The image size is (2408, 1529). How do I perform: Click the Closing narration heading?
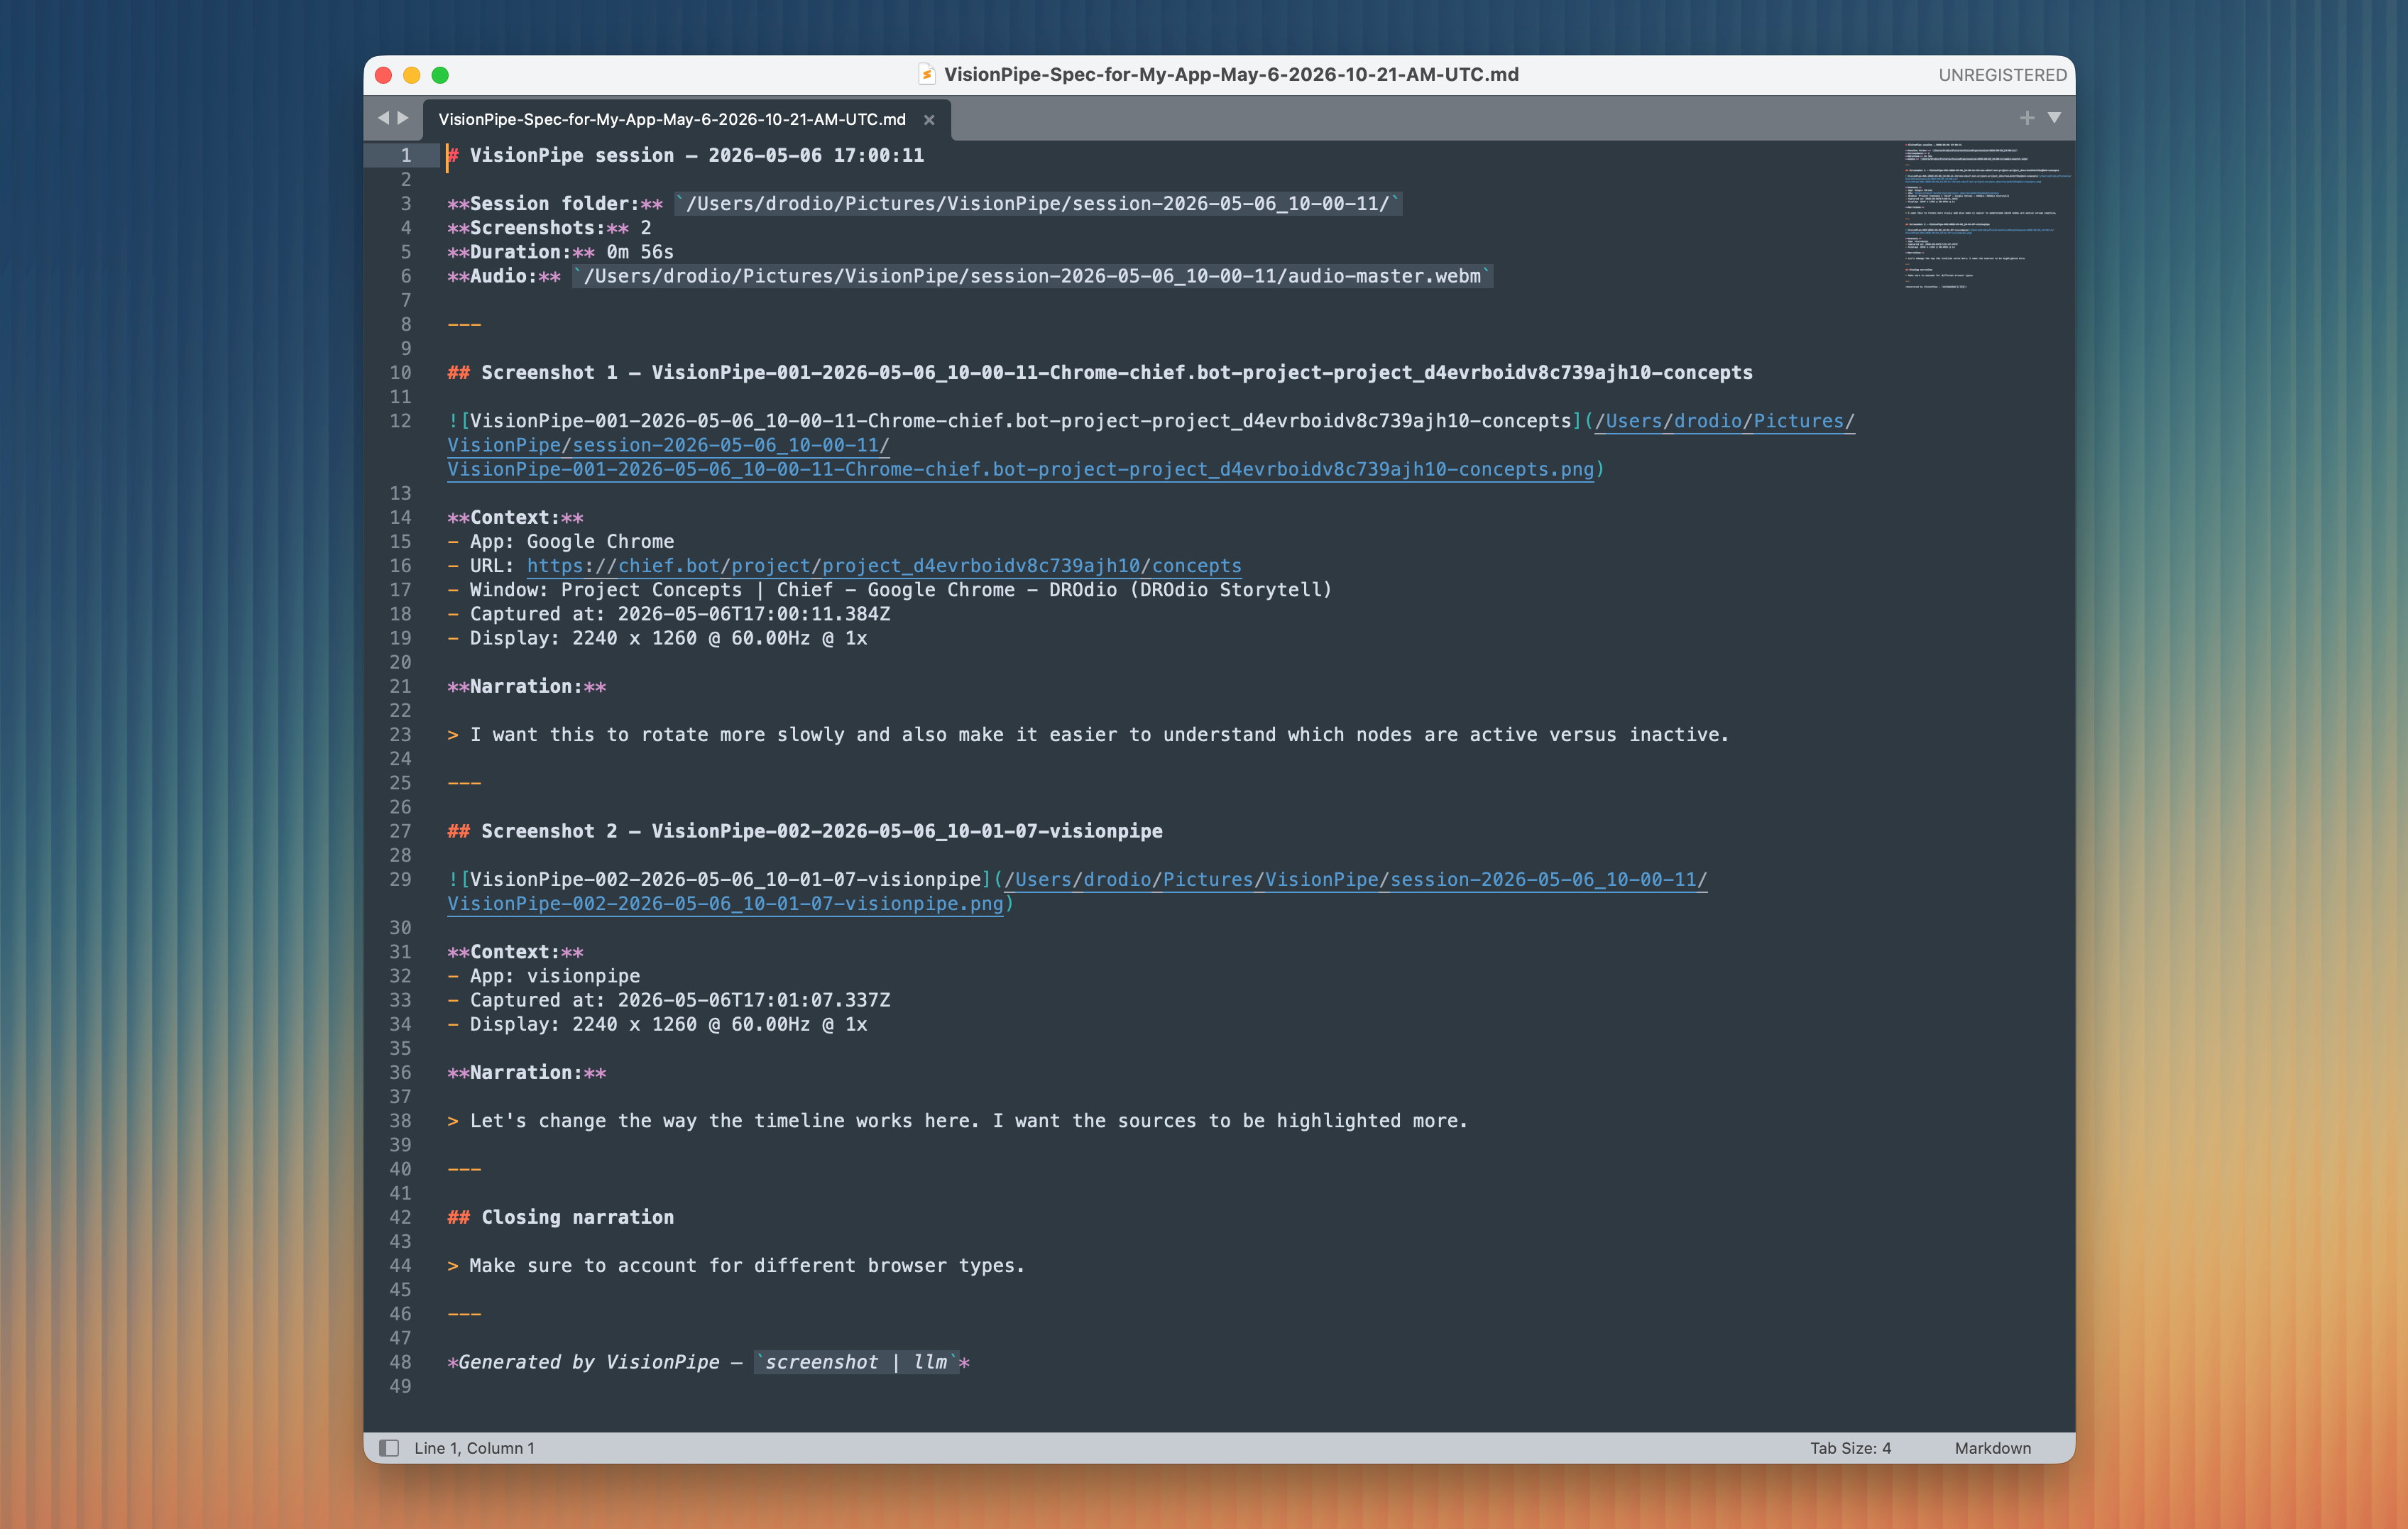click(561, 1216)
